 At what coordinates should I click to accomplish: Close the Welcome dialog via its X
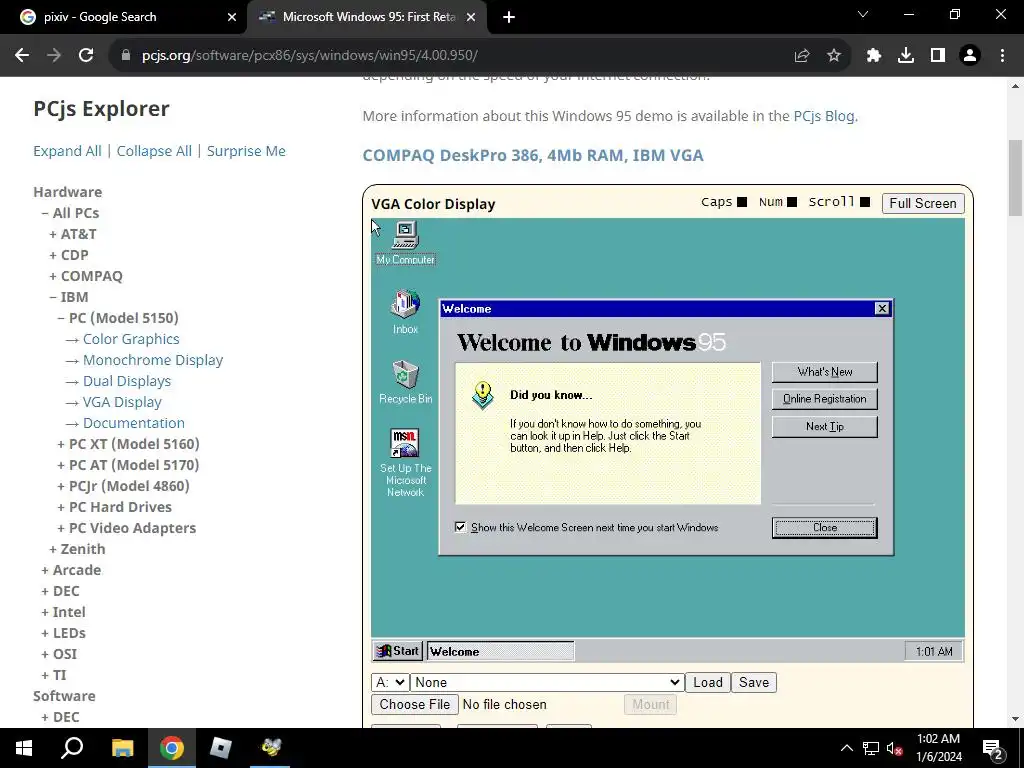(x=882, y=308)
